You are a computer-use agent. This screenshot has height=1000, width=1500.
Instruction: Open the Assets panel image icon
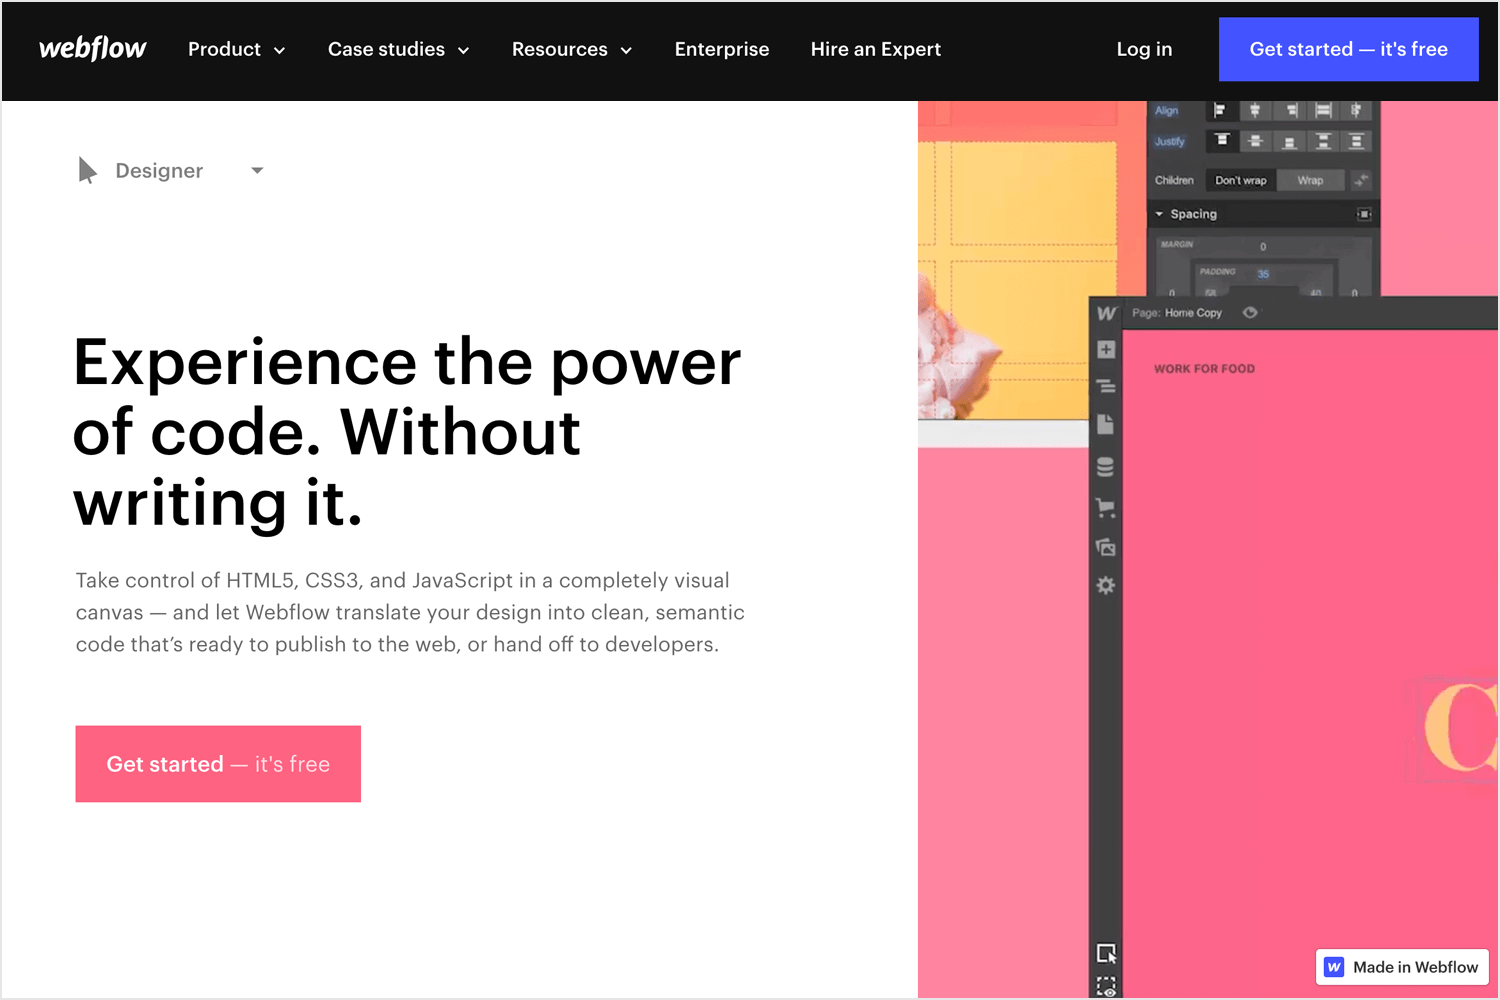[1106, 547]
